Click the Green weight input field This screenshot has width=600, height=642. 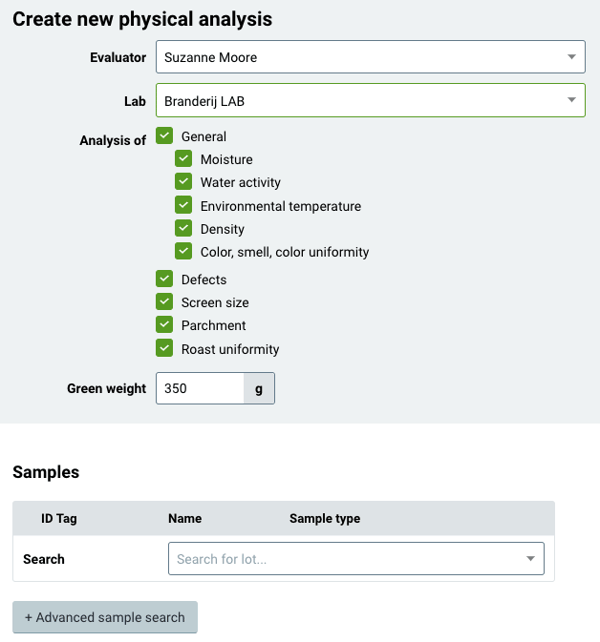click(200, 388)
